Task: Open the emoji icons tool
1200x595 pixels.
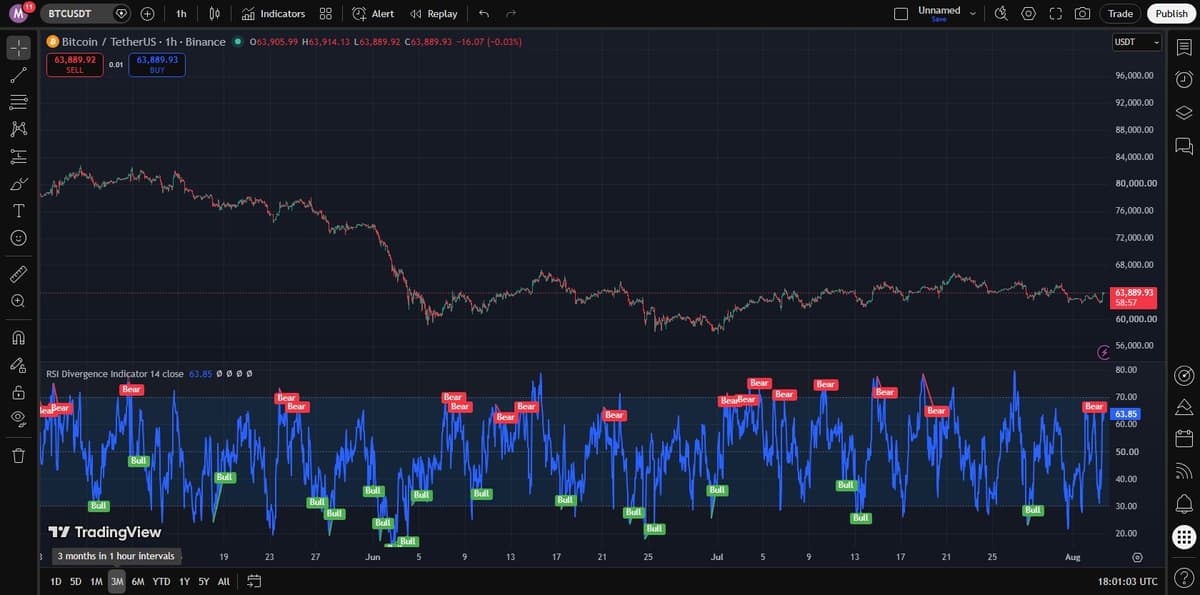Action: pyautogui.click(x=18, y=238)
